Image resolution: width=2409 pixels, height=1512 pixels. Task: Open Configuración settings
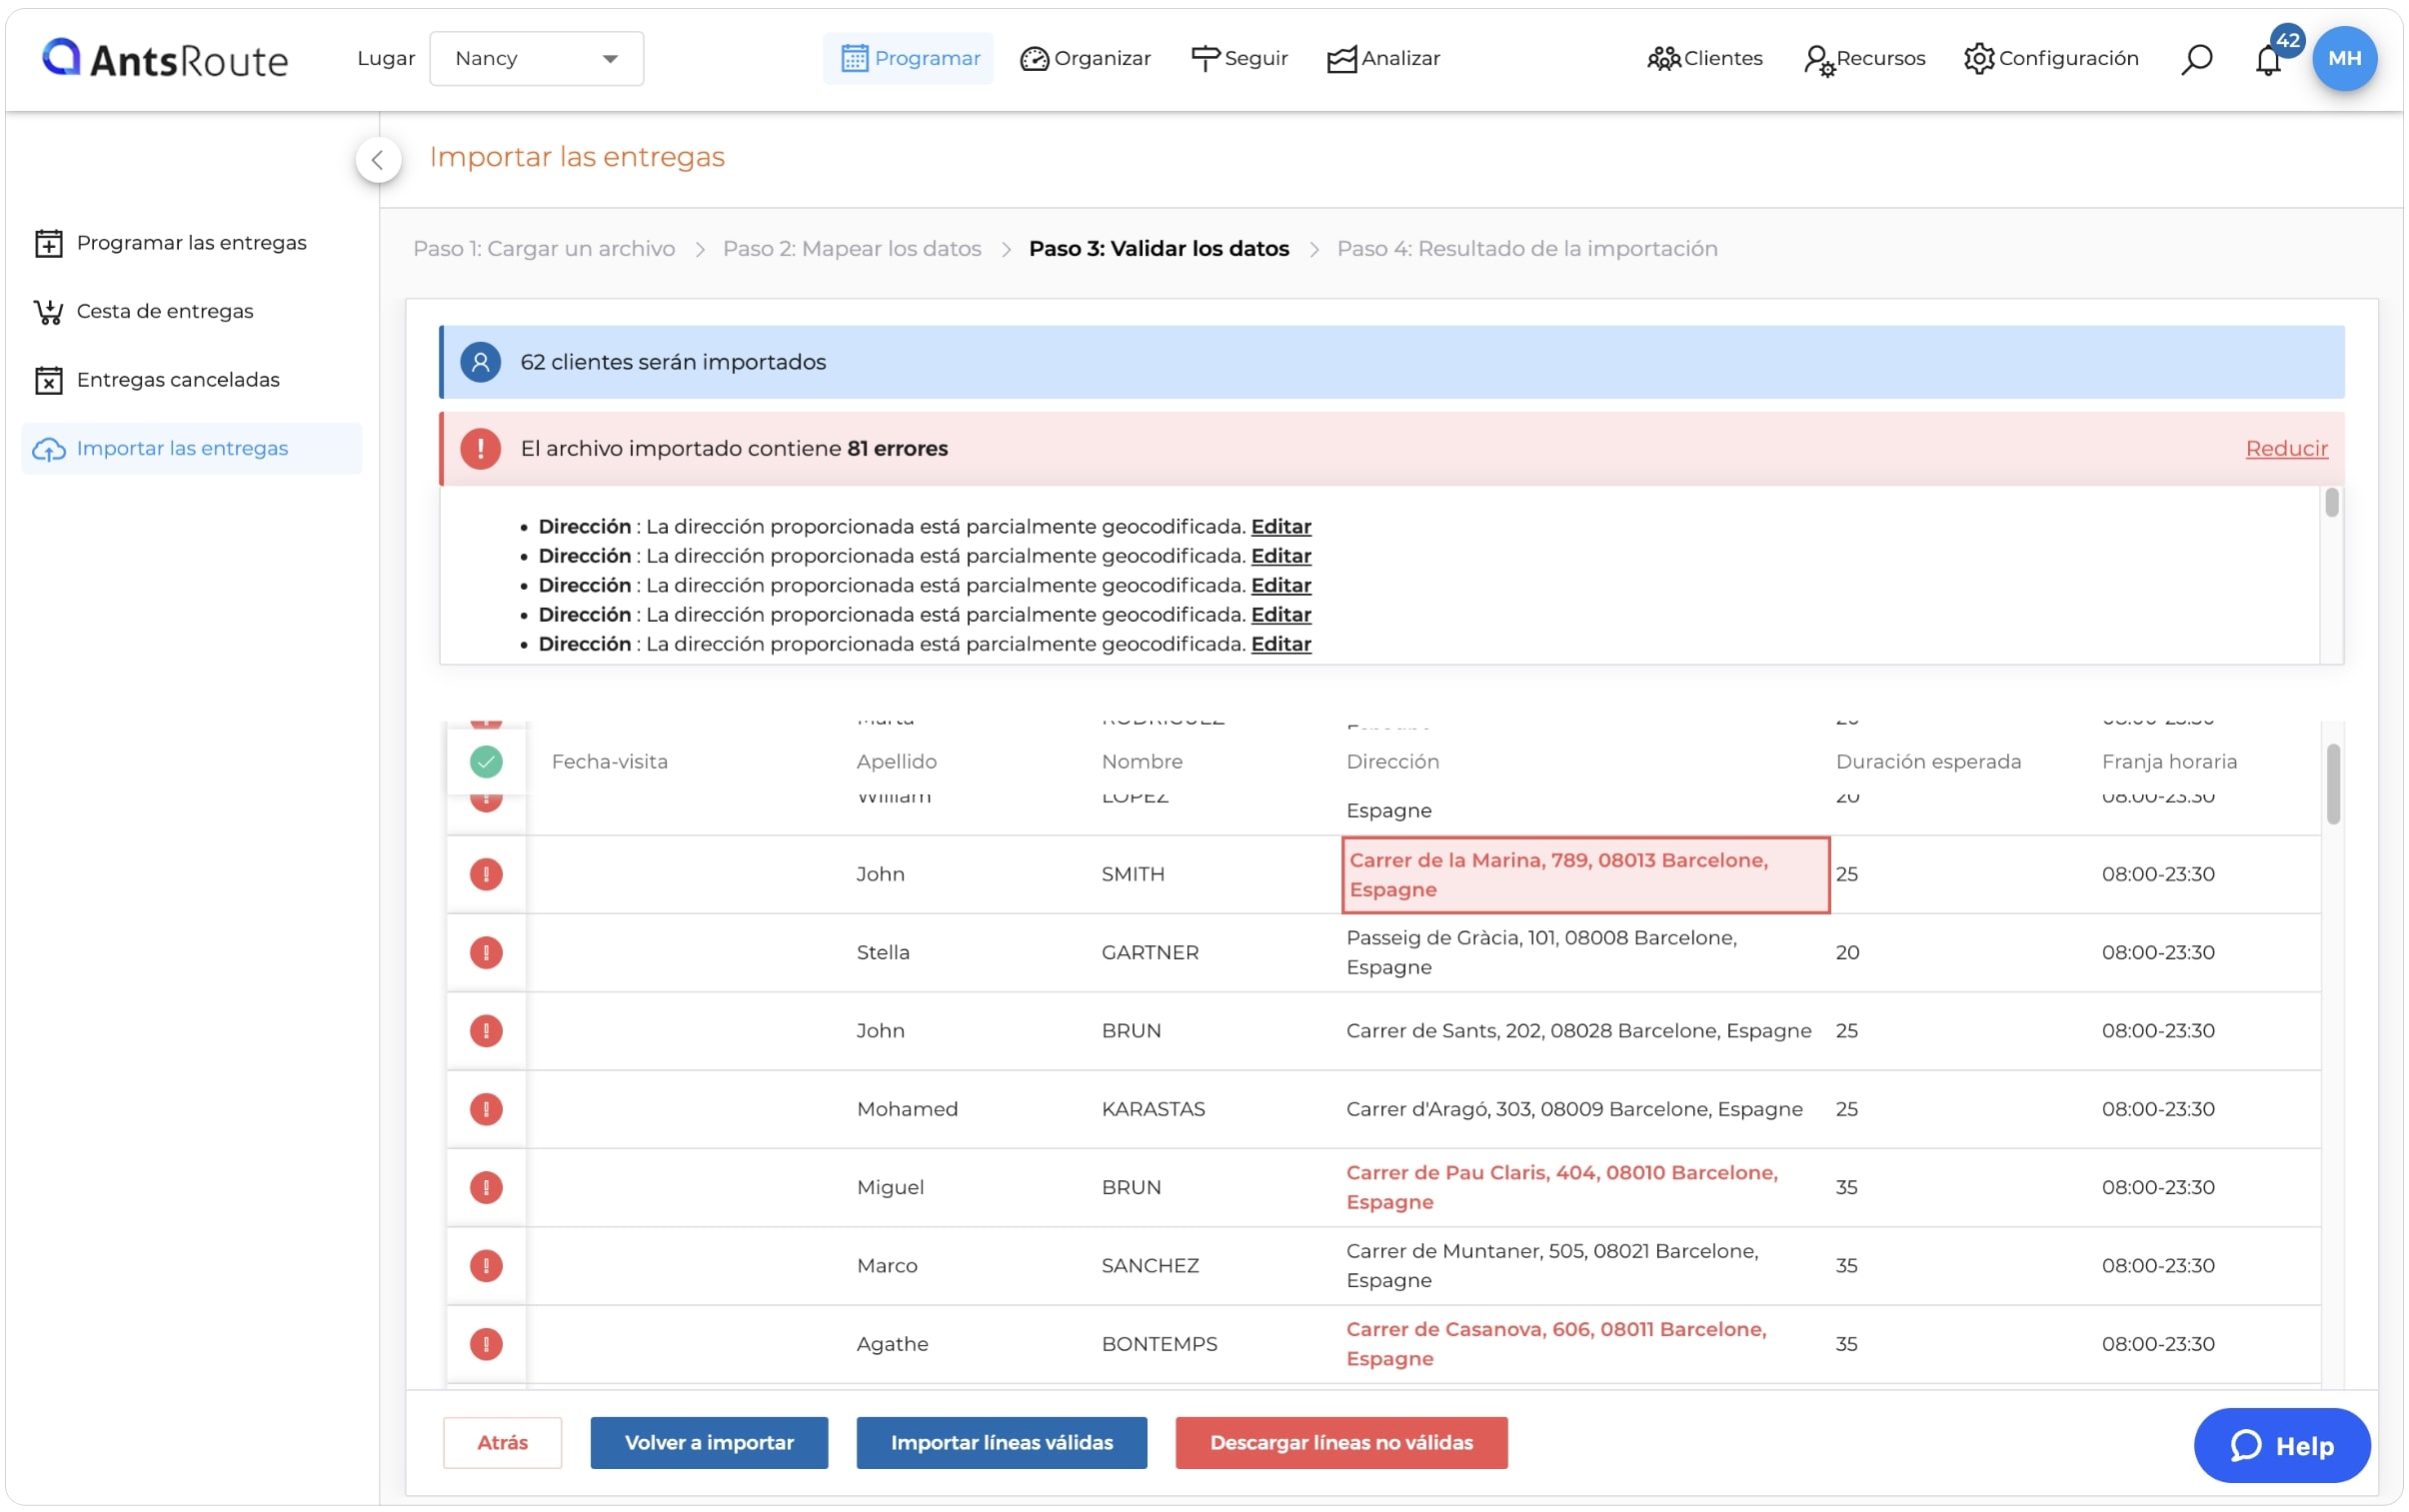click(2050, 58)
